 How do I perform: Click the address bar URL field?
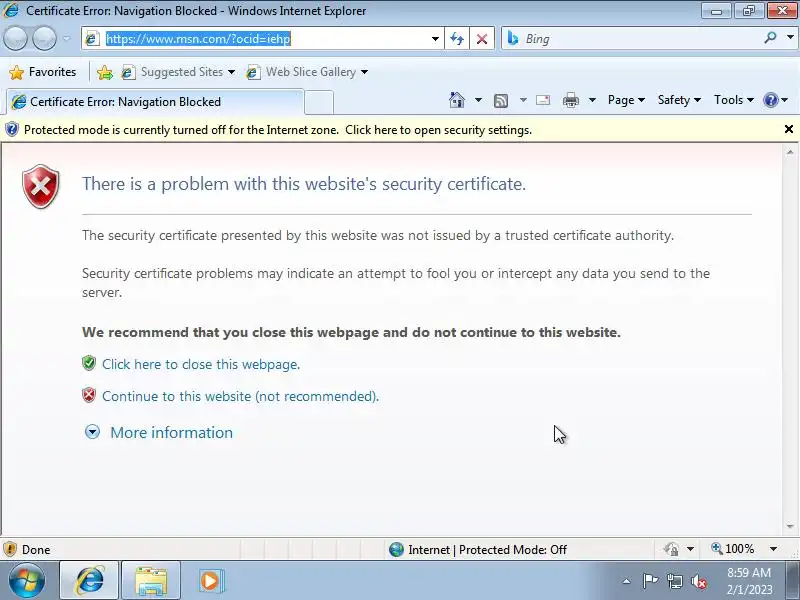[261, 39]
